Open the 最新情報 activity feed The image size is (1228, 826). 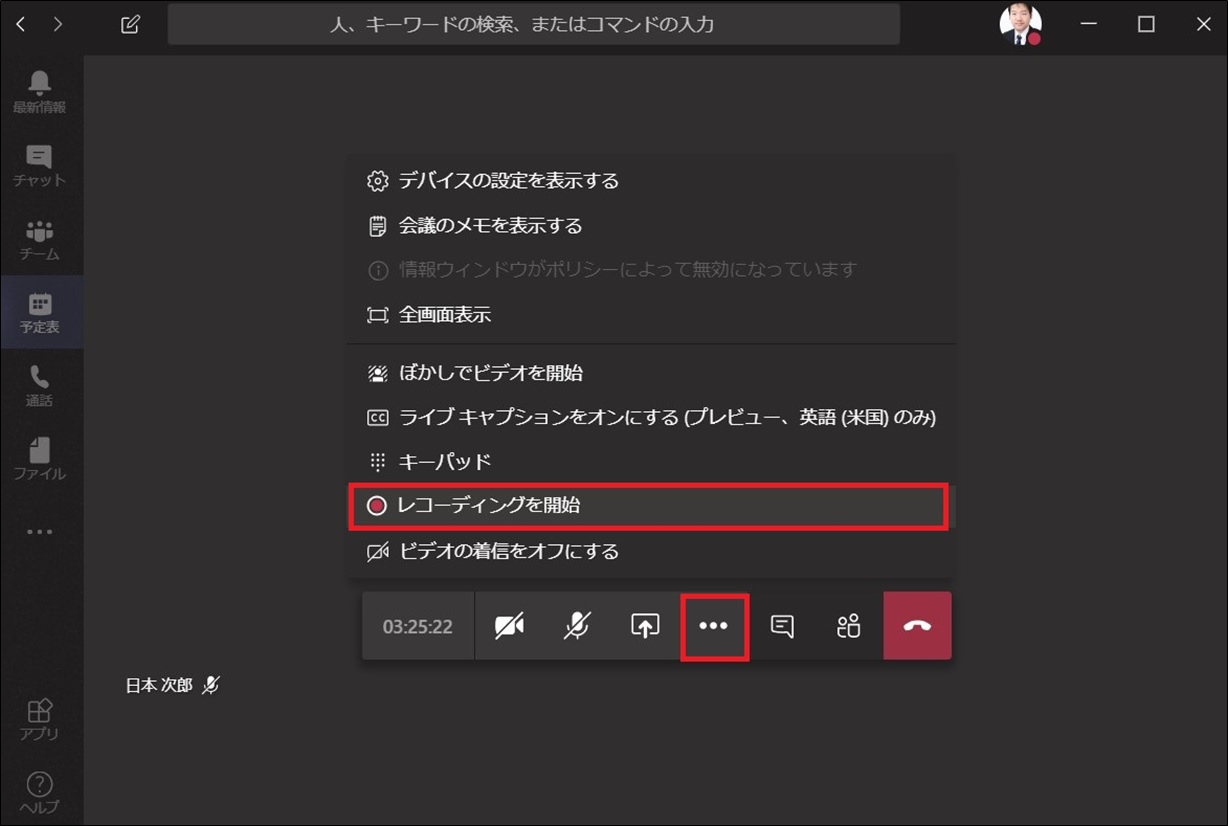(x=40, y=88)
